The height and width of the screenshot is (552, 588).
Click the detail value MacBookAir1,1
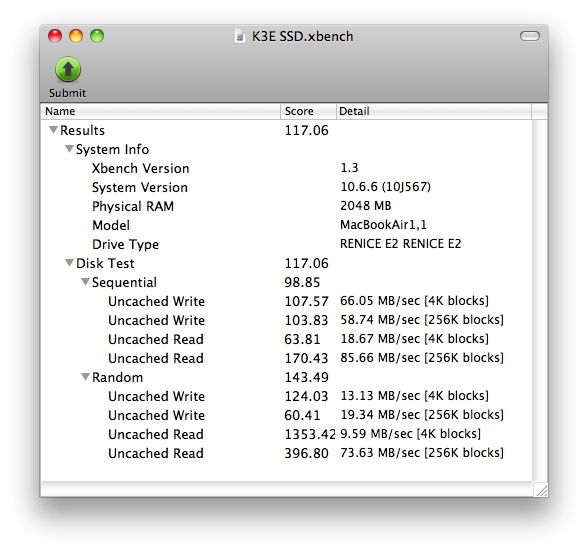pyautogui.click(x=383, y=225)
